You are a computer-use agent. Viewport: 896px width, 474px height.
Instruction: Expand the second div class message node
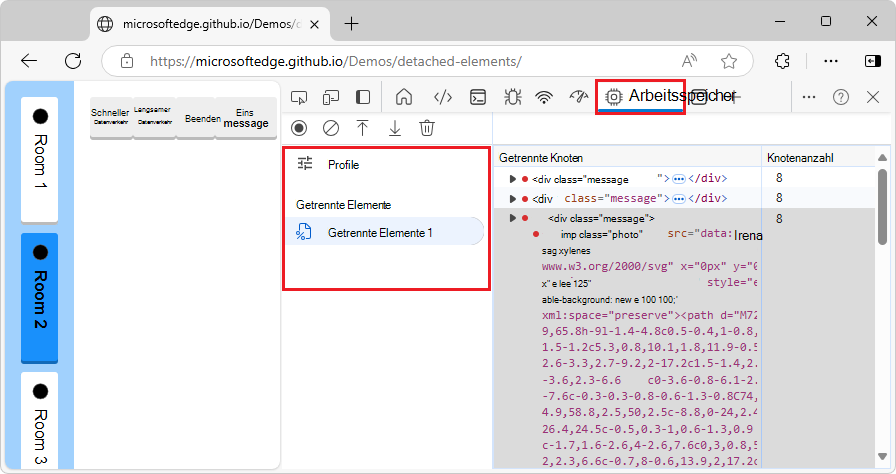coord(513,198)
